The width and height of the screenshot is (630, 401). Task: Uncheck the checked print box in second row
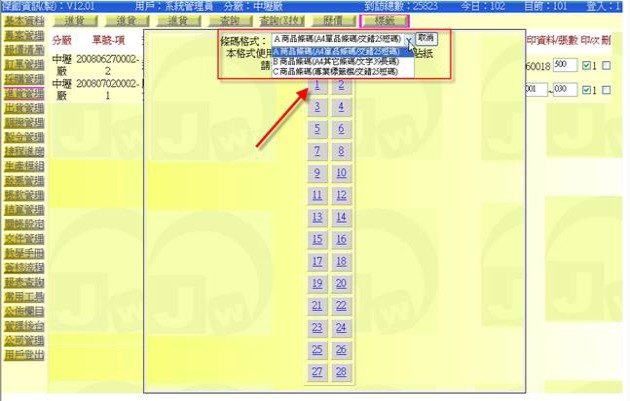(586, 90)
